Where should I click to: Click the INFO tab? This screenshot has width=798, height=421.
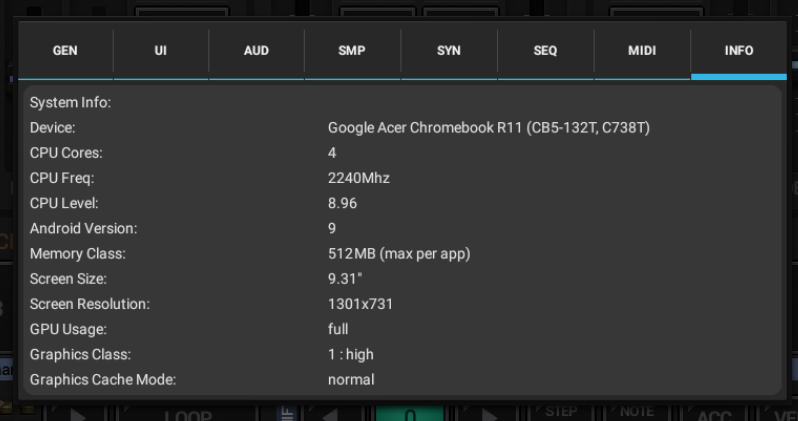tap(739, 50)
